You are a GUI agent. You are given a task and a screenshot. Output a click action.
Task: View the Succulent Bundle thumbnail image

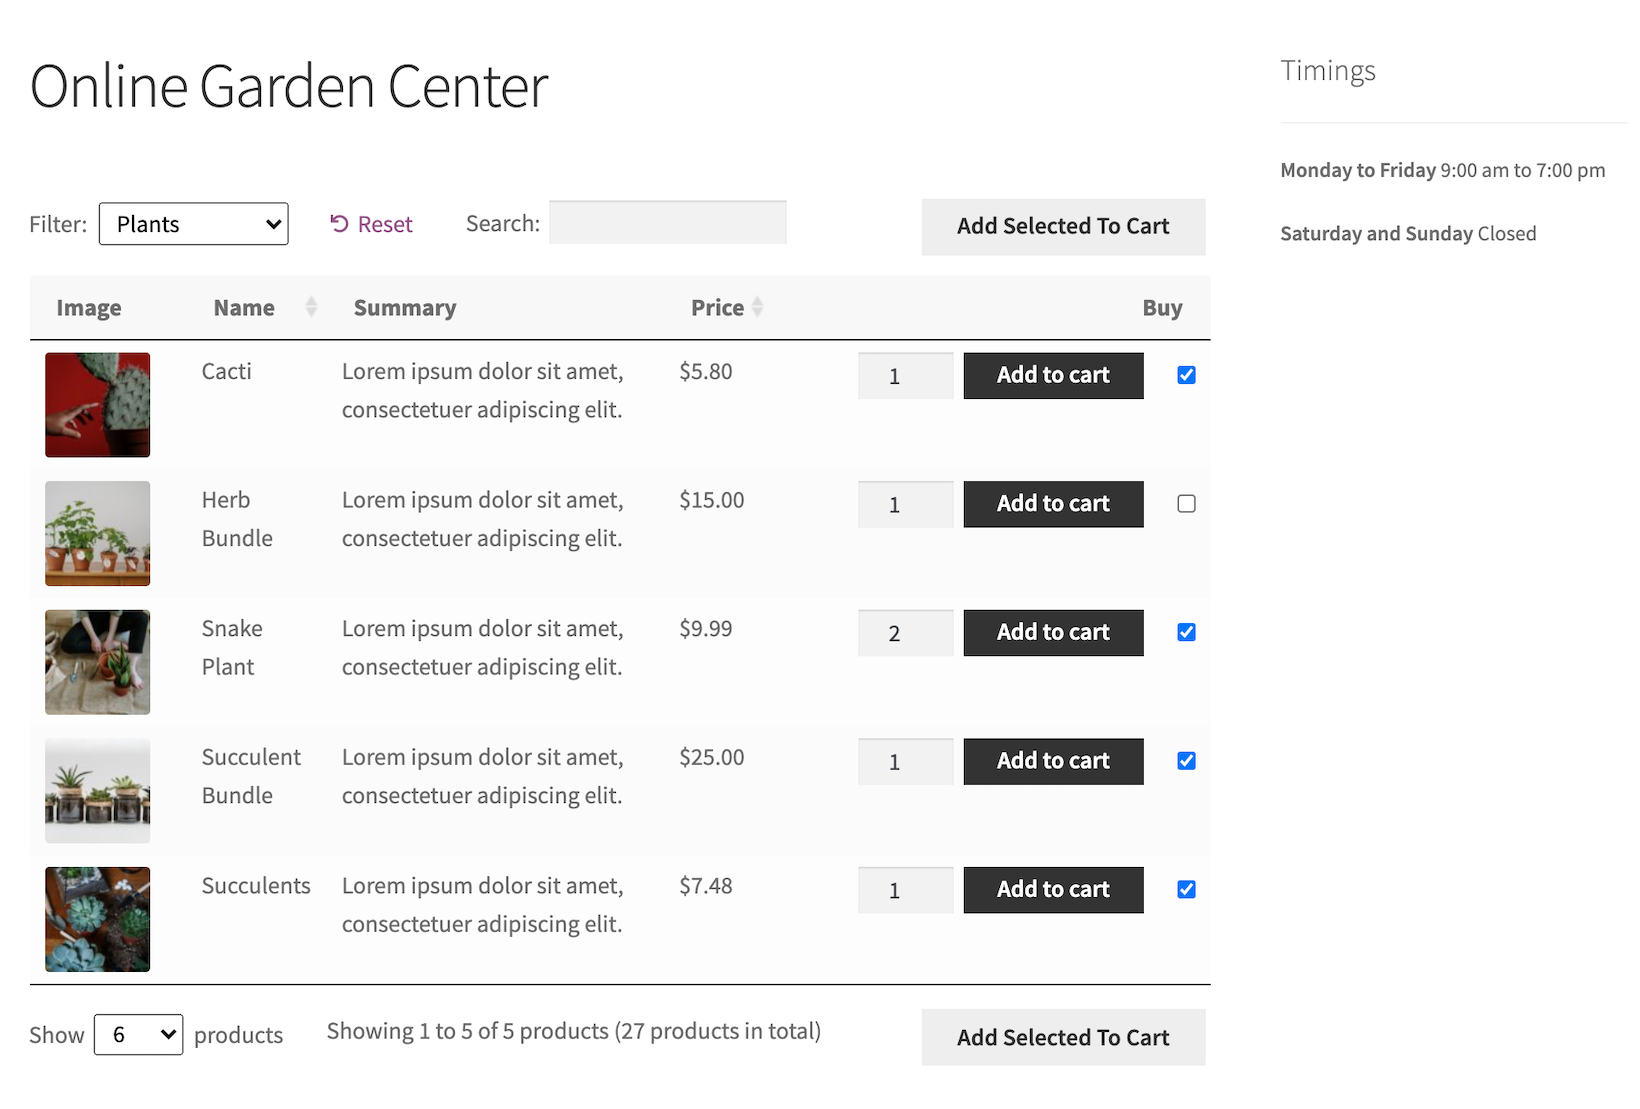click(x=97, y=790)
